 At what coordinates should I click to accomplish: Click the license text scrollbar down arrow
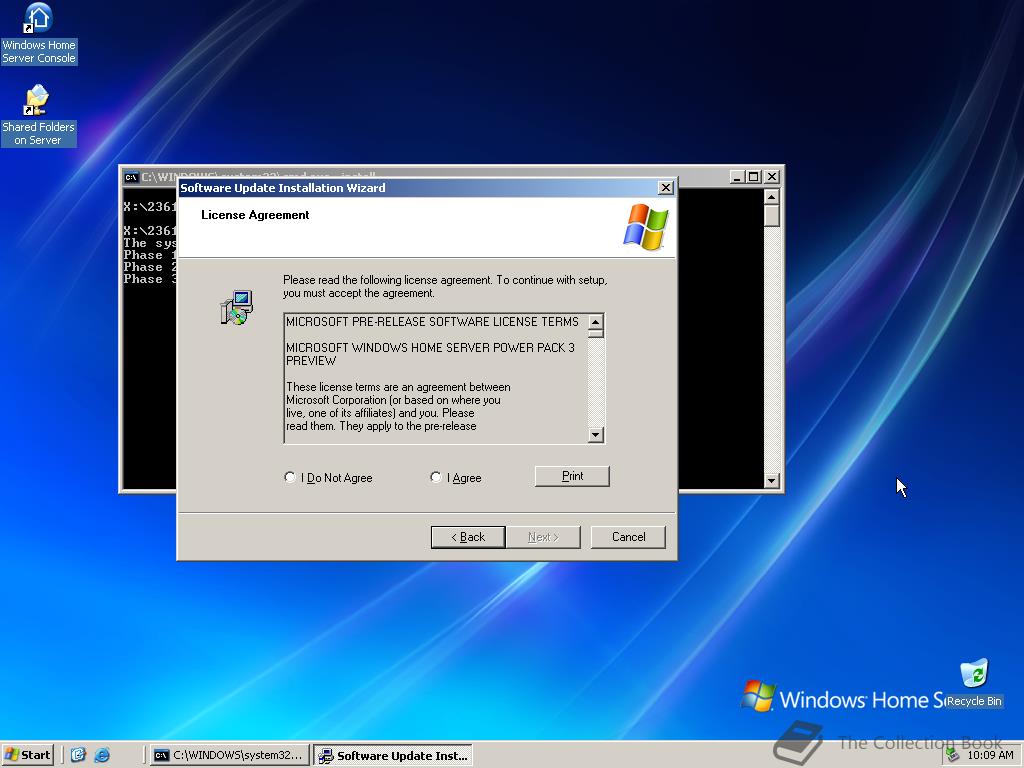[596, 434]
